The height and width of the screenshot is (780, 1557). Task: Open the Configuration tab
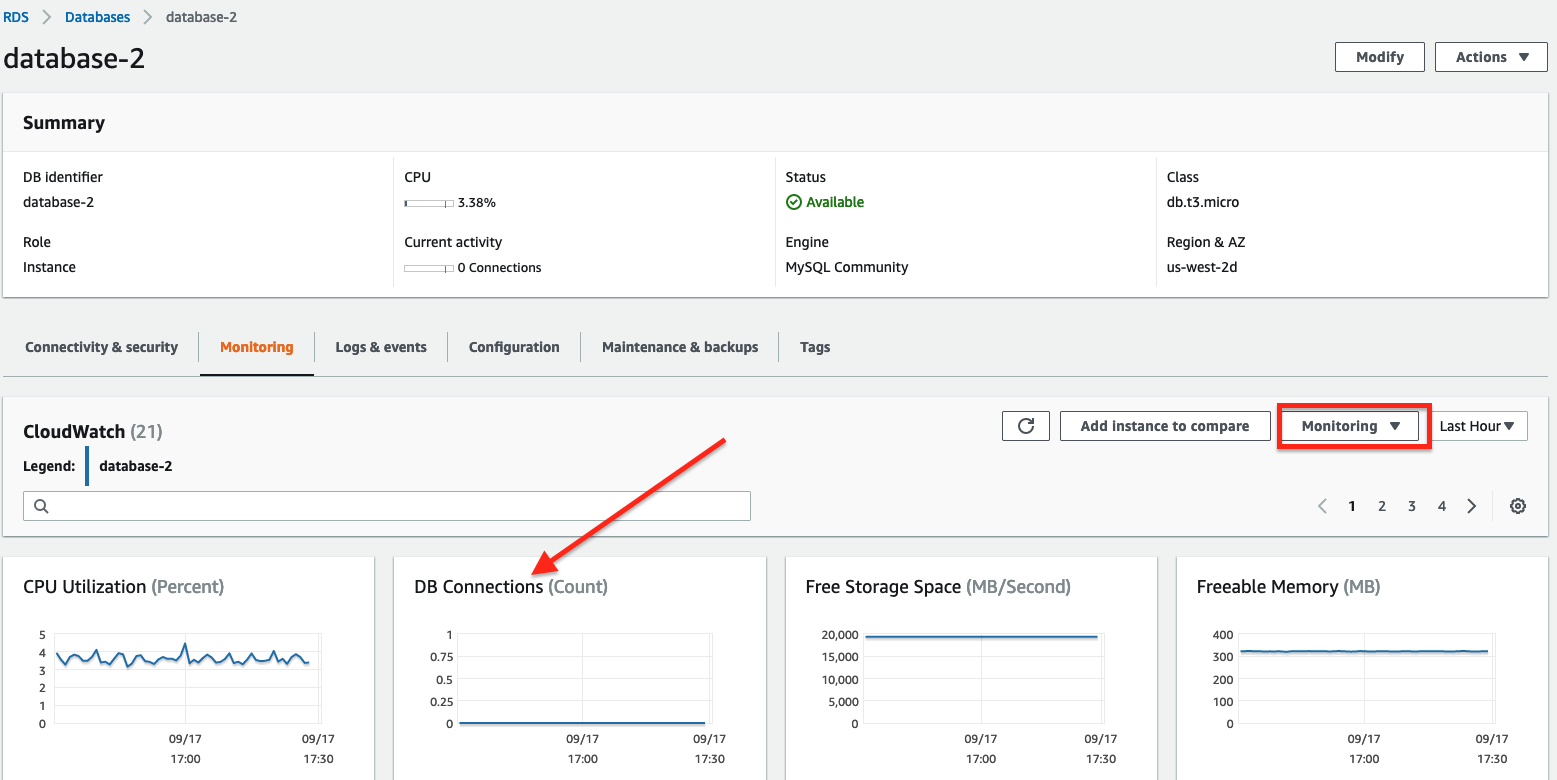(513, 347)
